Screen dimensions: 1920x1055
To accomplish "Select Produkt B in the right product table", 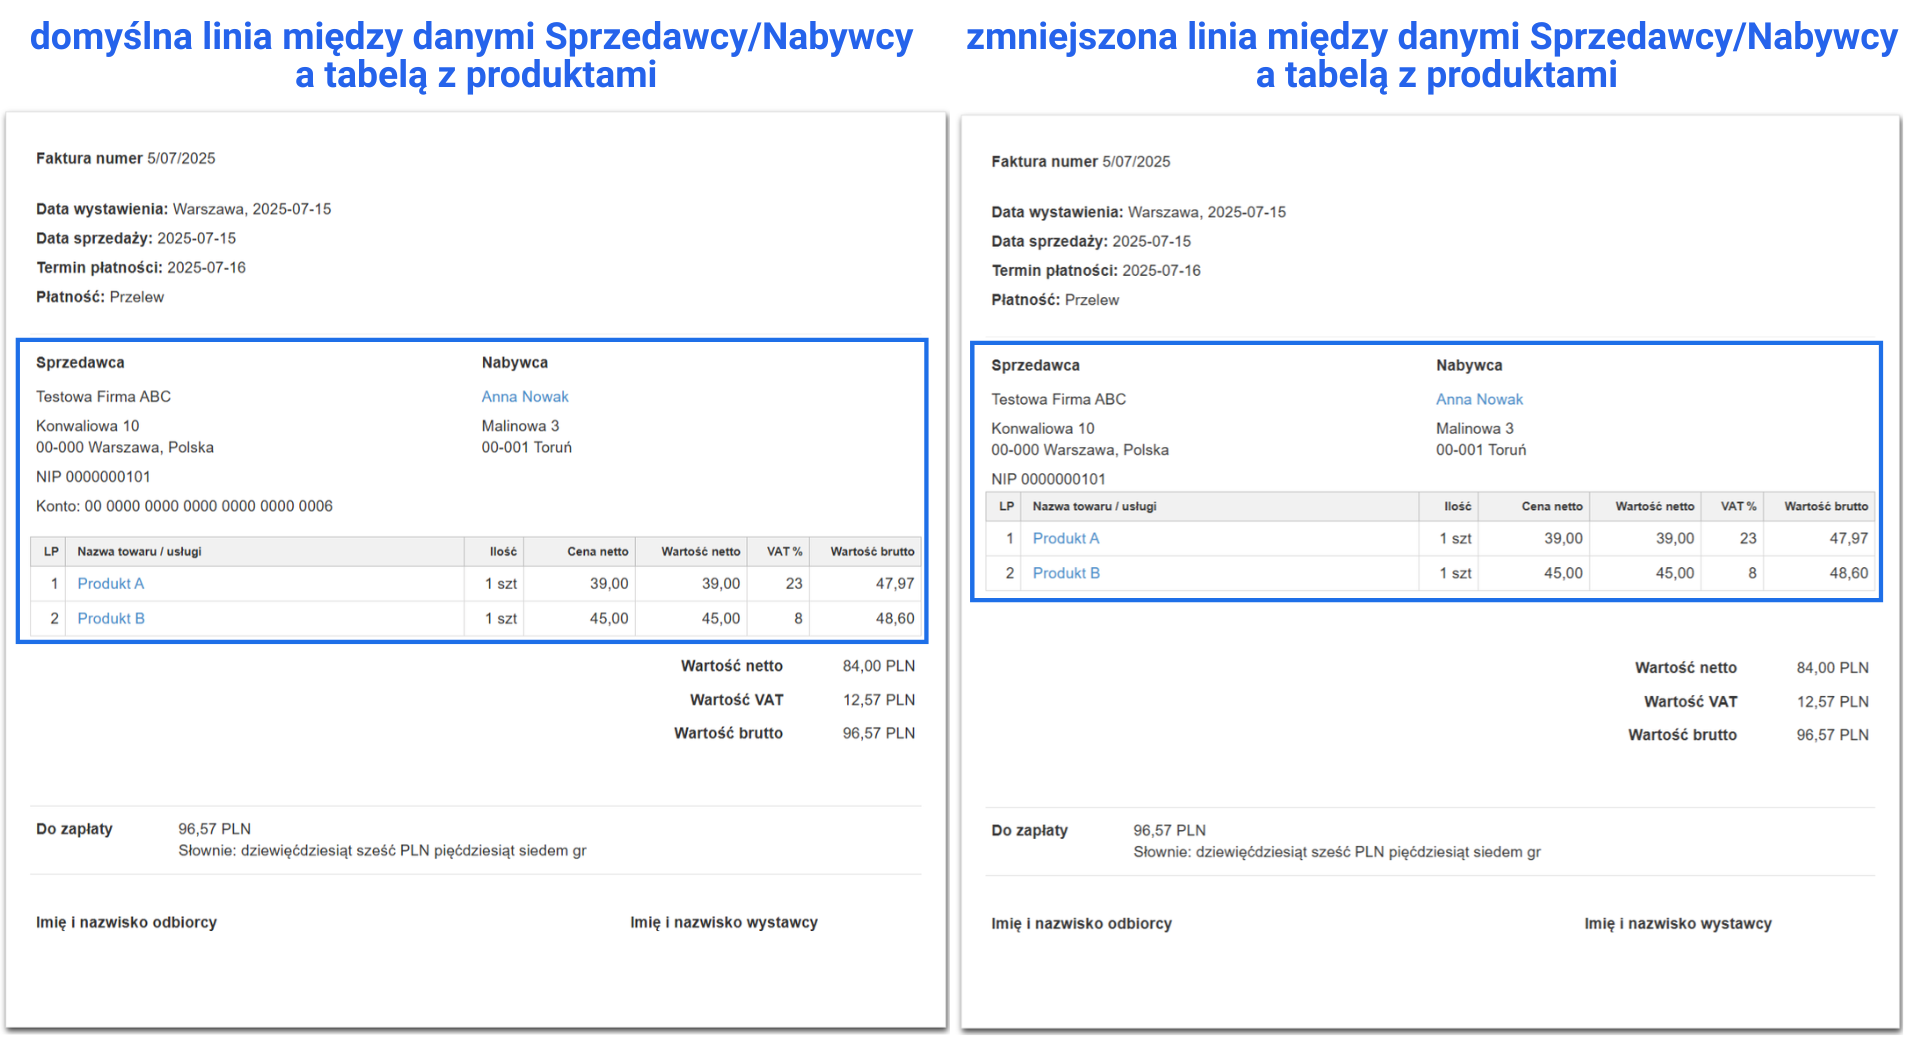I will click(1066, 573).
